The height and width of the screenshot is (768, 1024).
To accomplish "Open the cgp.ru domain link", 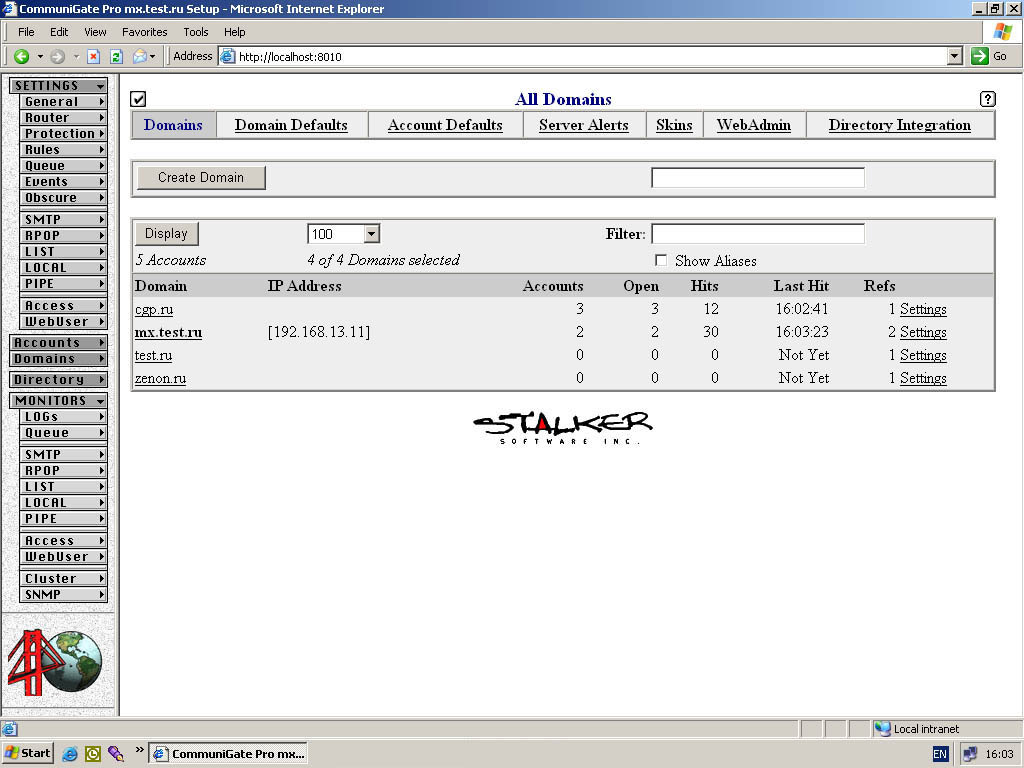I will click(153, 309).
